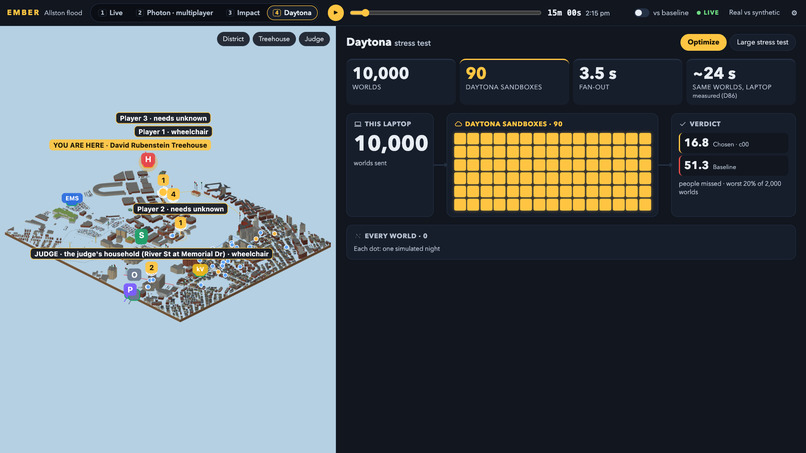806x453 pixels.
Task: Start playback with the yellow play button
Action: click(336, 12)
